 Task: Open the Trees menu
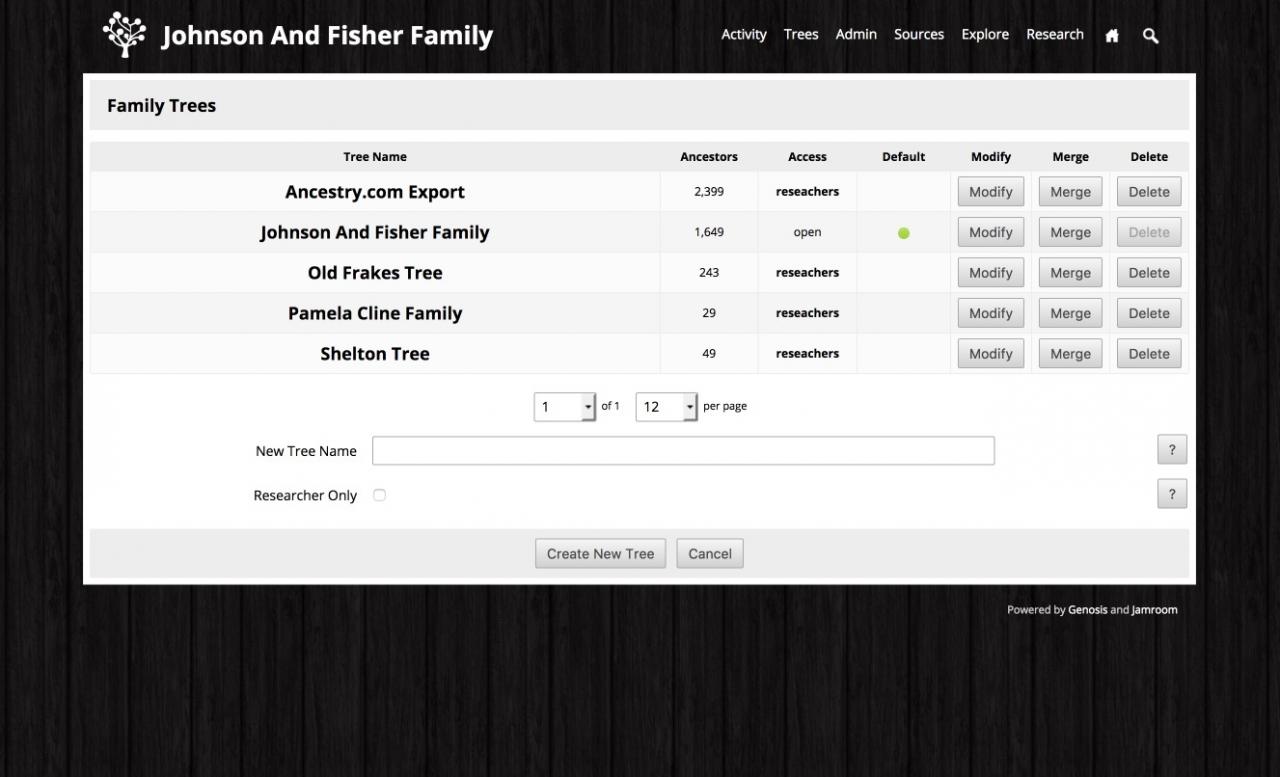(801, 34)
